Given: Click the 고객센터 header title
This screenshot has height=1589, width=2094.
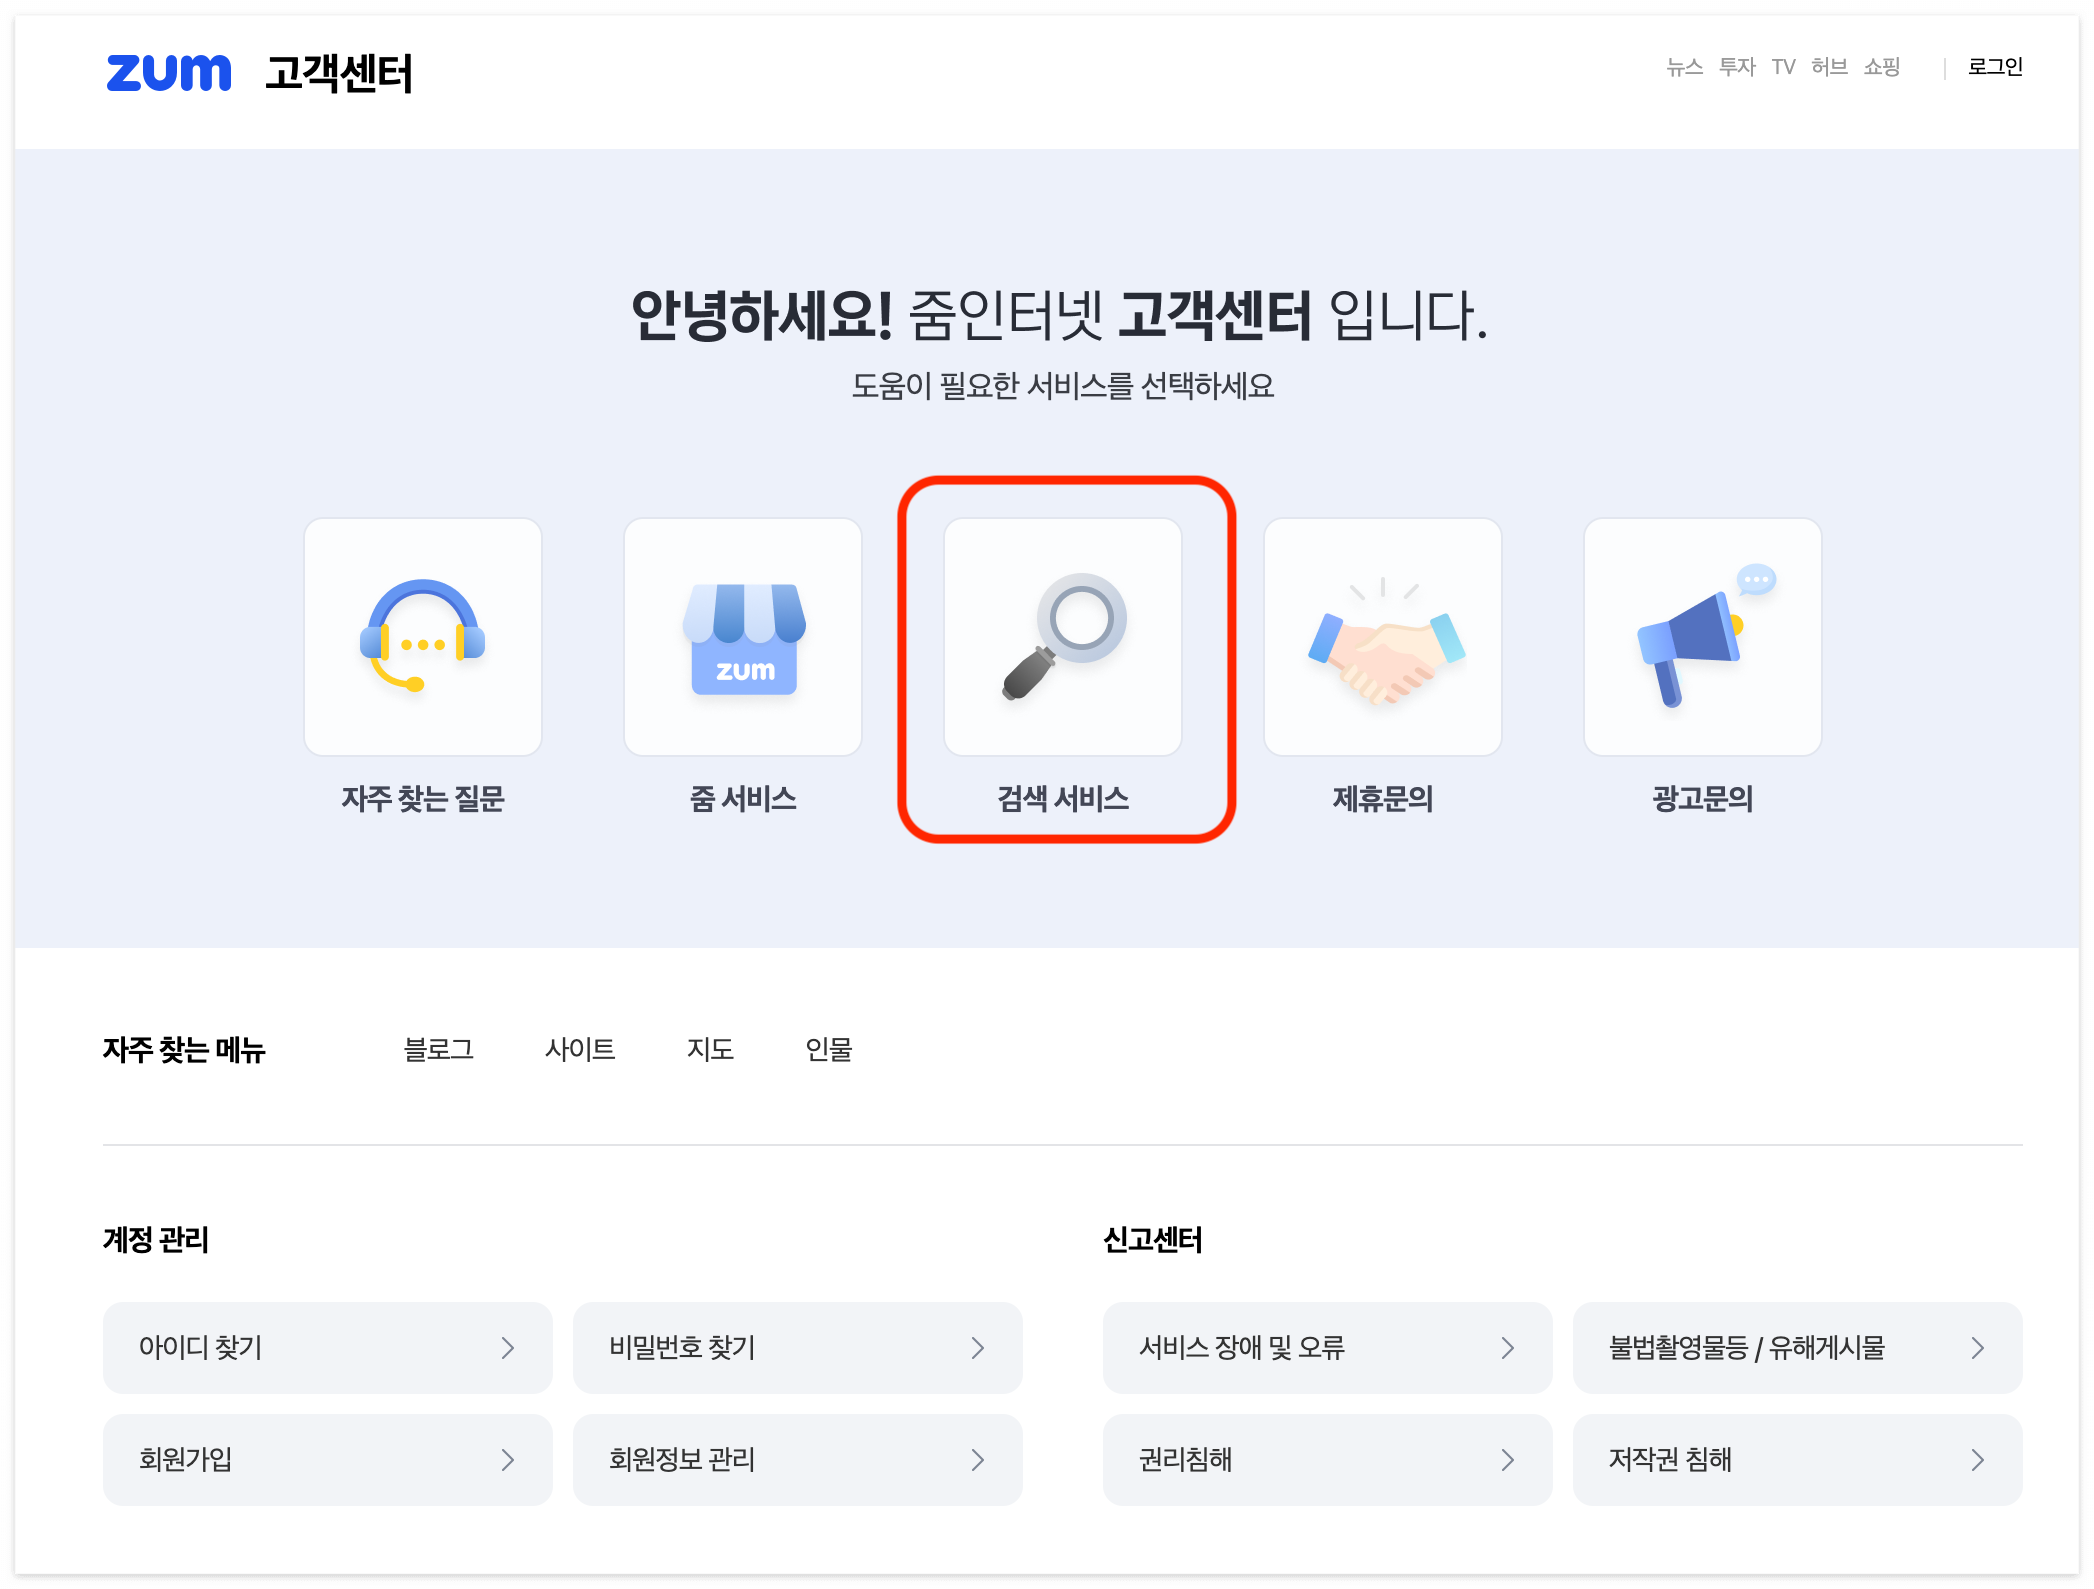Looking at the screenshot, I should (x=338, y=73).
